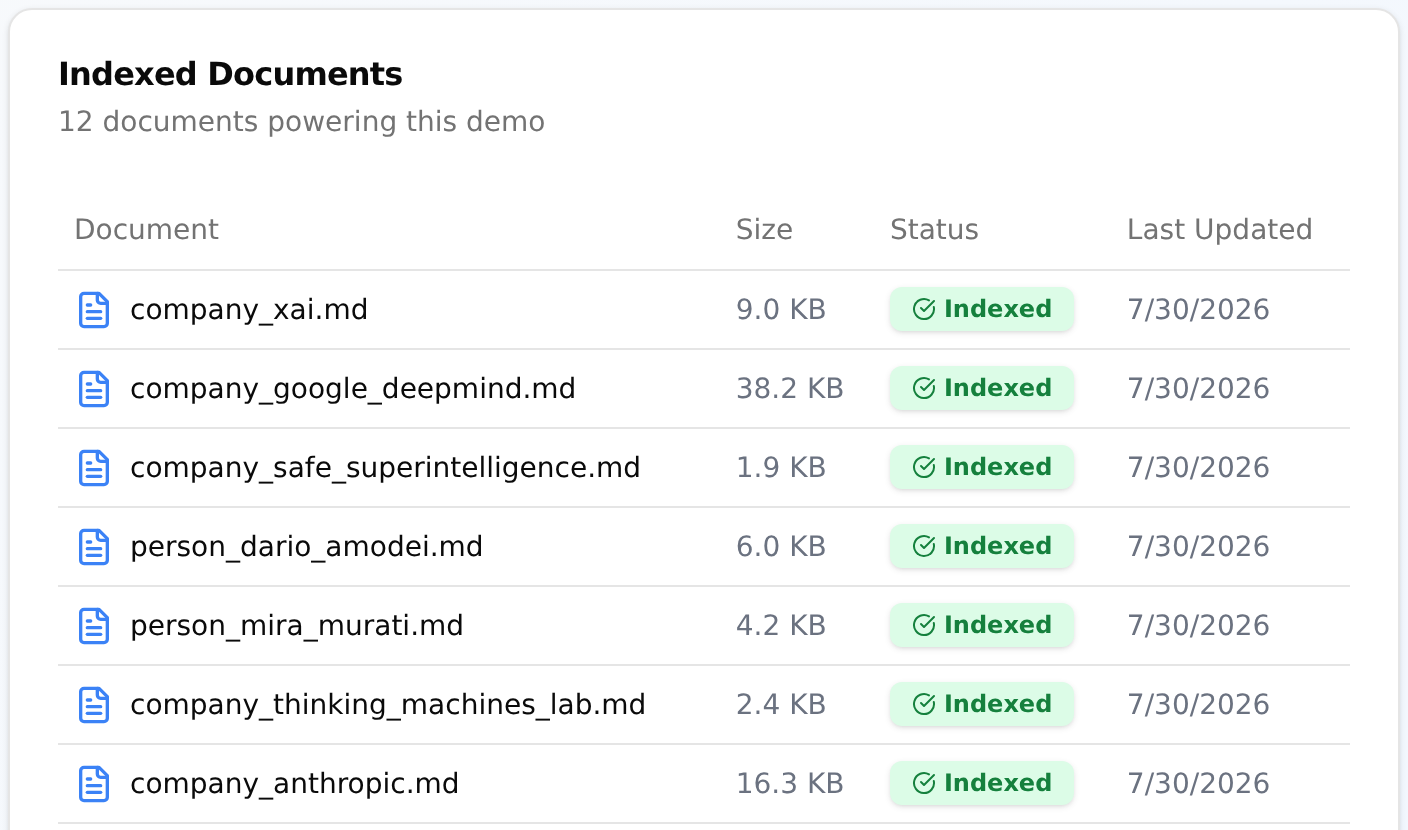Select the company_anthropic.md file name
Viewport: 1408px width, 830px height.
coord(294,784)
